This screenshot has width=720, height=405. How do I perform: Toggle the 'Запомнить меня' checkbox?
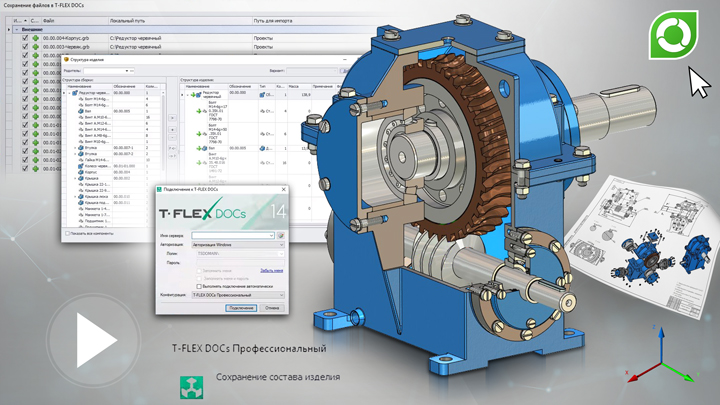tap(199, 271)
